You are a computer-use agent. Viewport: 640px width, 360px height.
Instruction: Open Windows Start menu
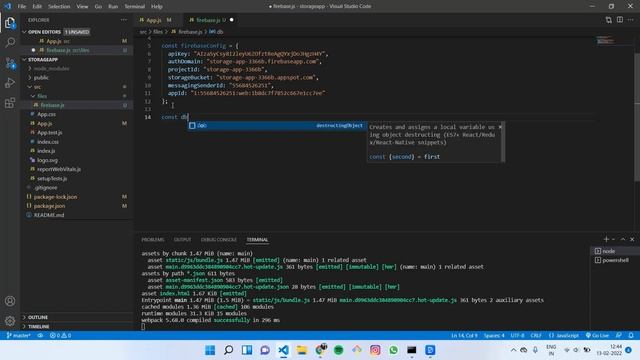(x=210, y=350)
